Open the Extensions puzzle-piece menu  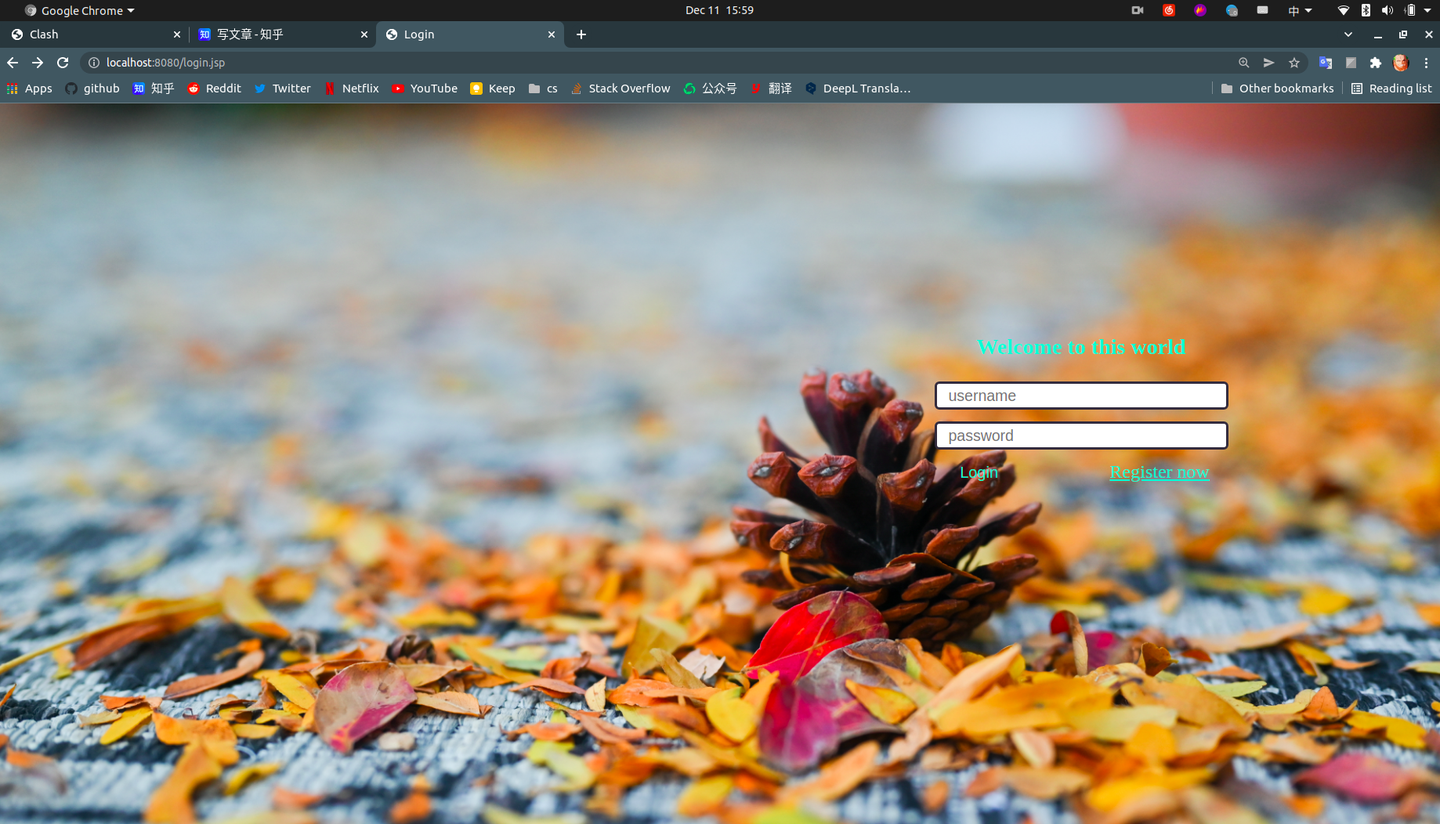(x=1376, y=62)
